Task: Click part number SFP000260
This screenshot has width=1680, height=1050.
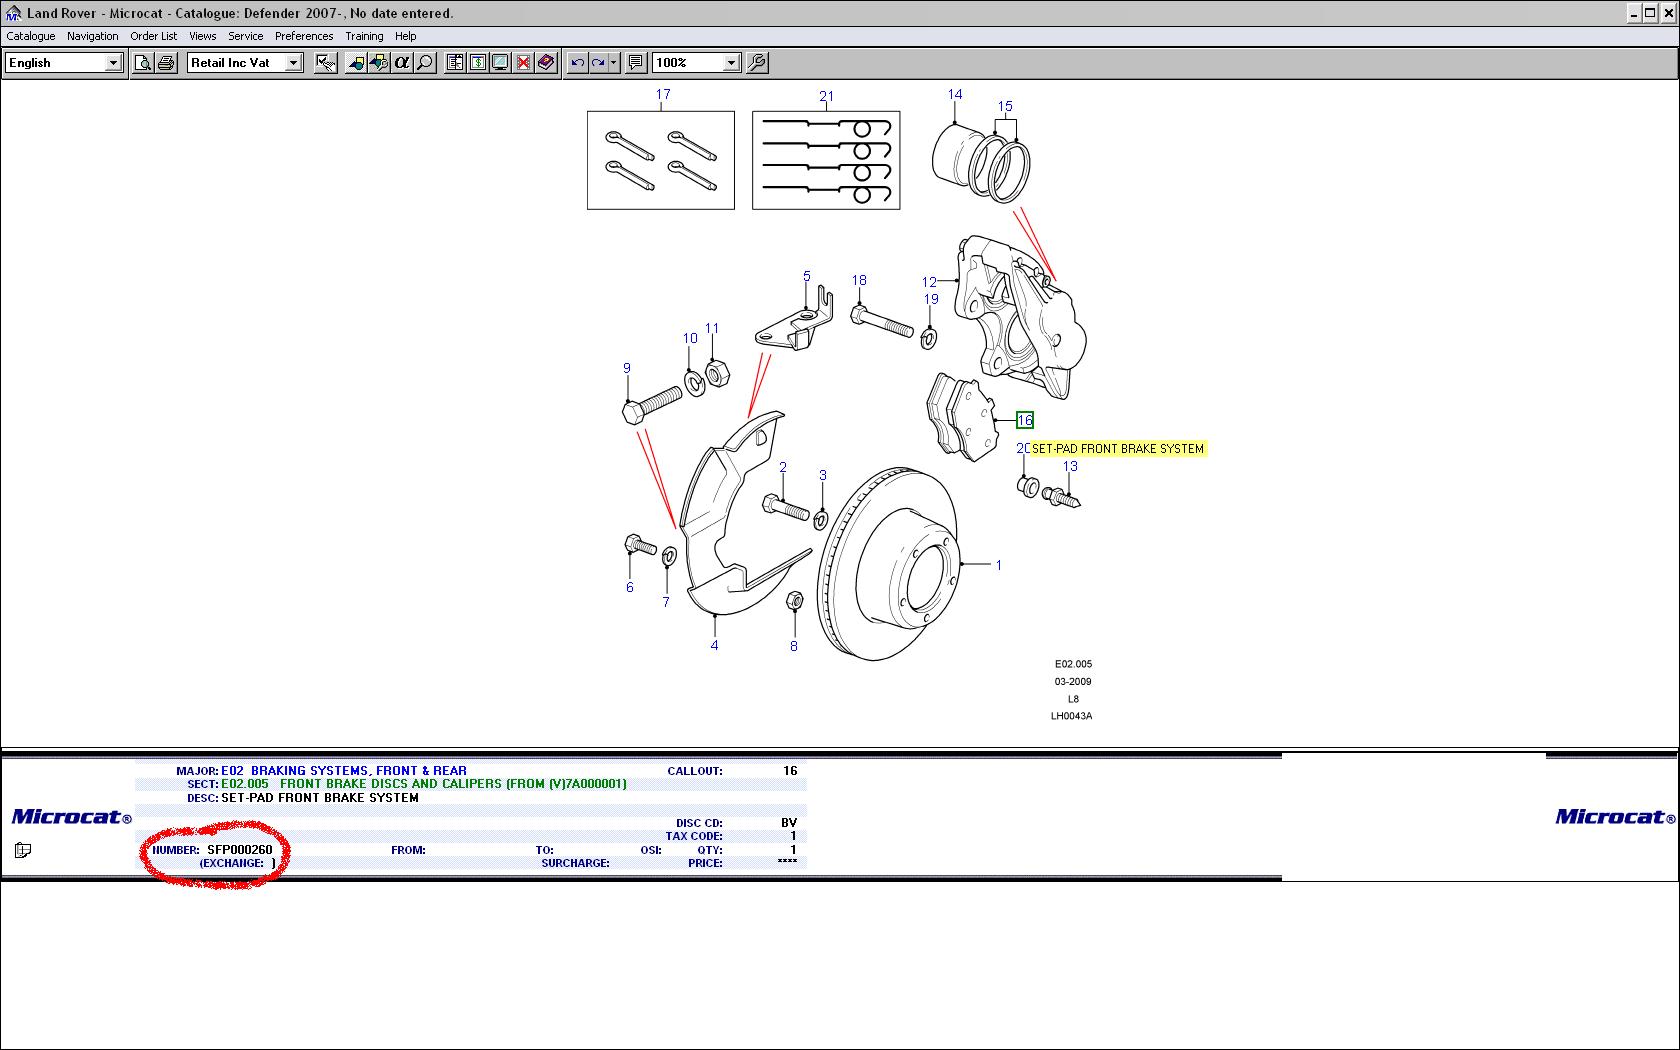Action: pos(240,850)
